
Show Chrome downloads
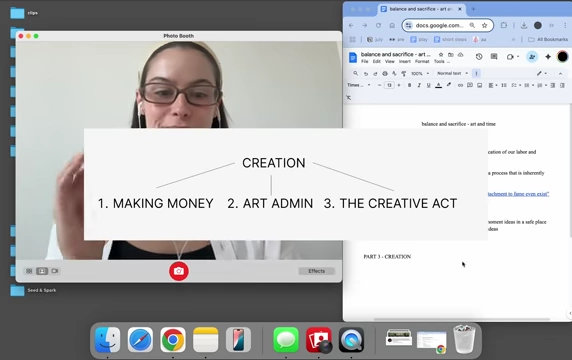524,26
